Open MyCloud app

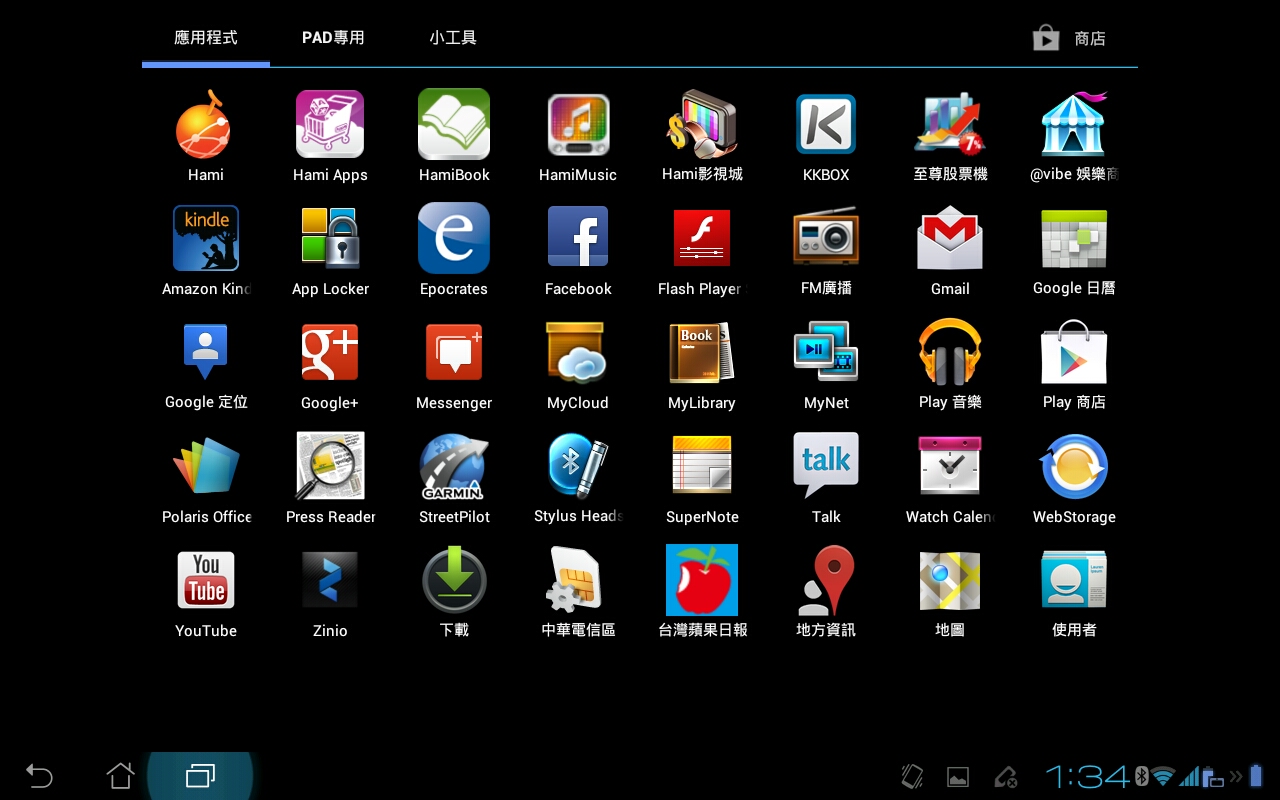[x=578, y=352]
